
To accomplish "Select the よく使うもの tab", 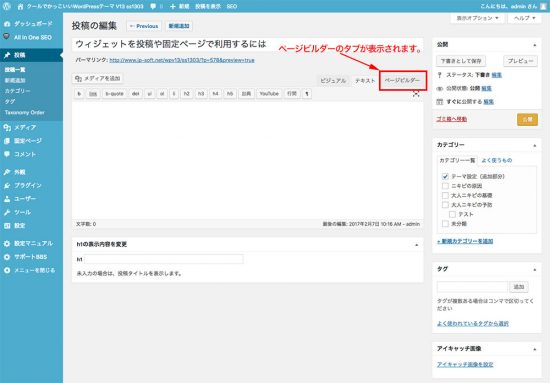I will click(x=496, y=160).
